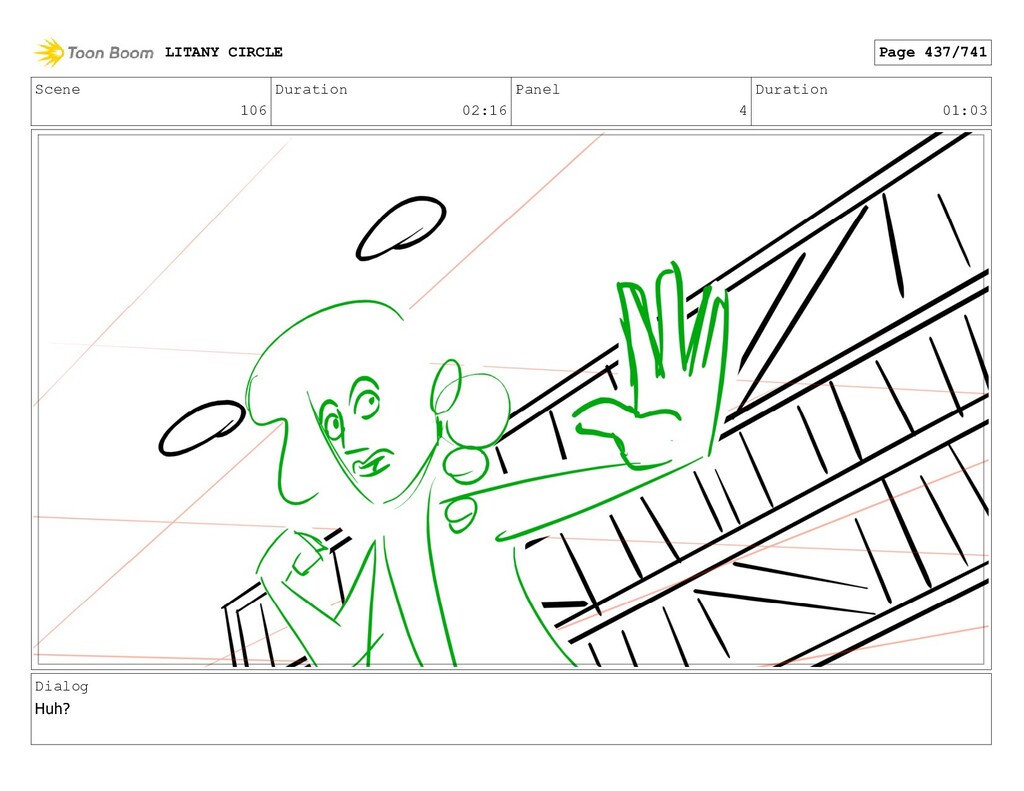Select the scene duration value 02:16

pos(484,110)
